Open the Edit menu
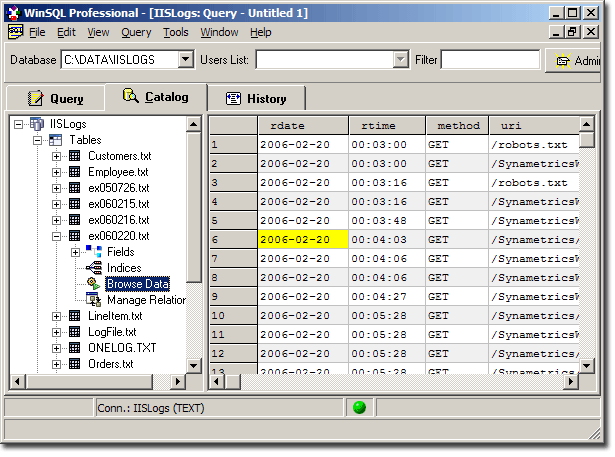Image resolution: width=615 pixels, height=457 pixels. [x=66, y=32]
